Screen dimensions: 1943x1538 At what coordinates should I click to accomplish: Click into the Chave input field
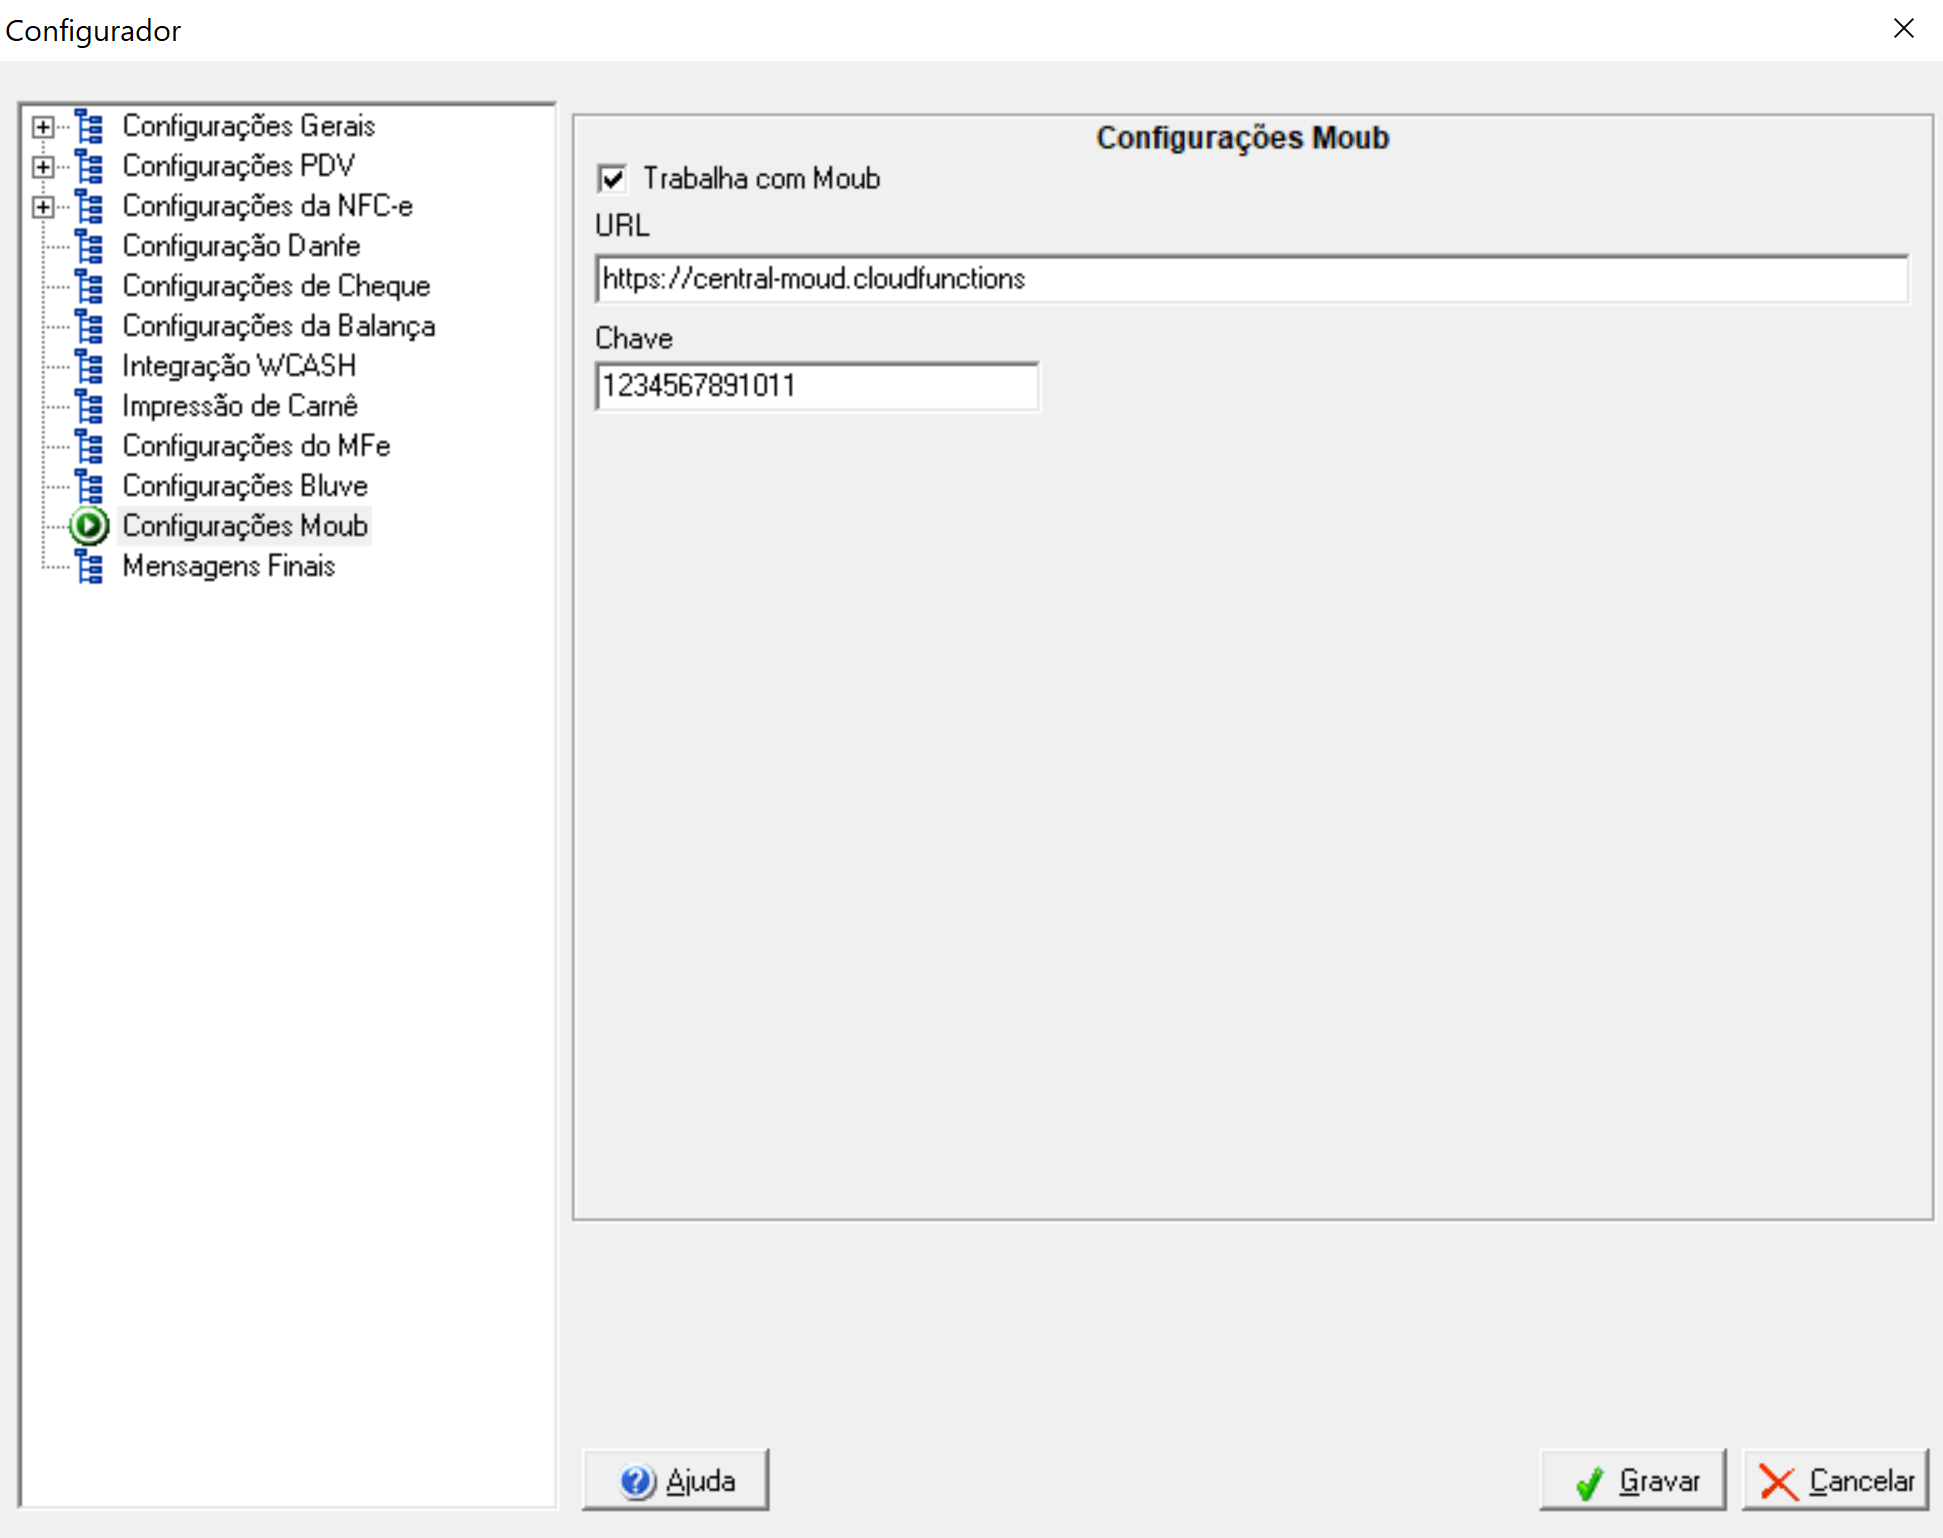click(817, 386)
